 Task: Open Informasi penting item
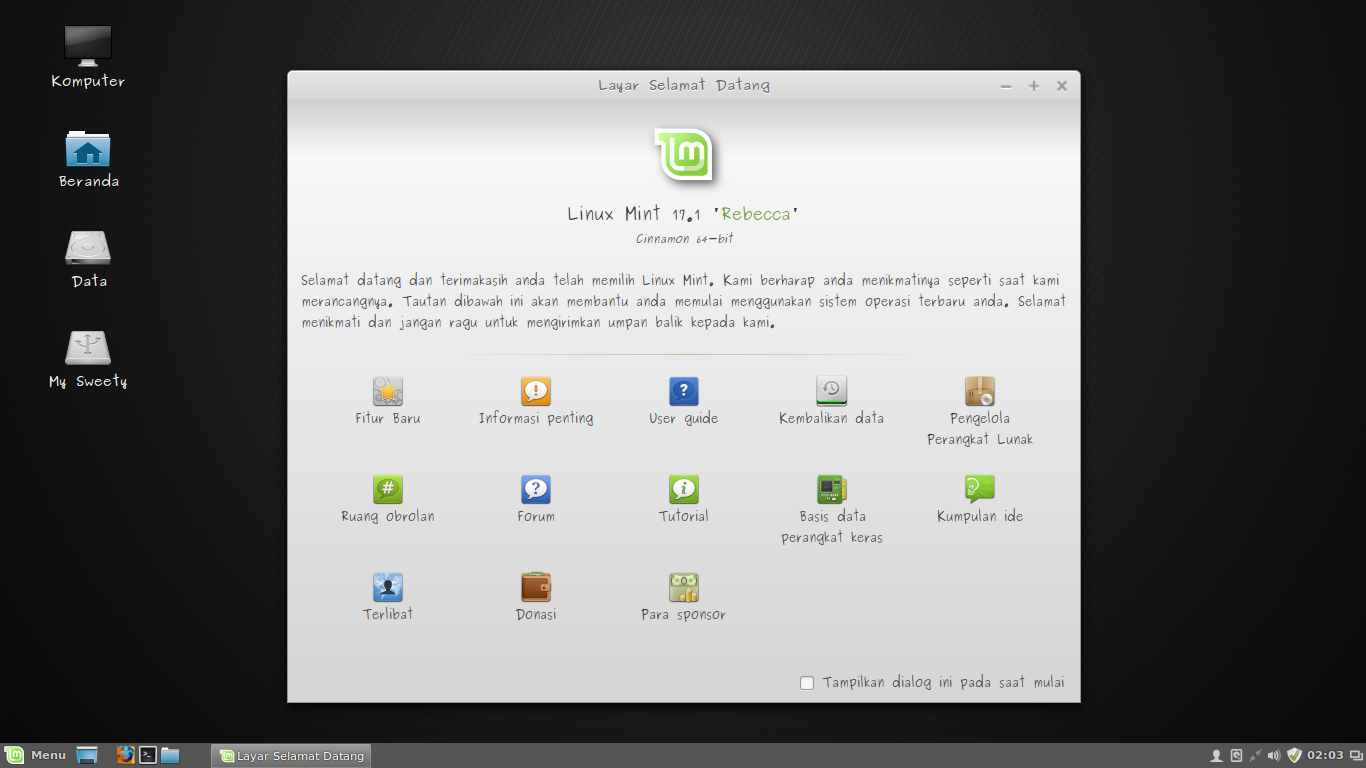pos(536,401)
